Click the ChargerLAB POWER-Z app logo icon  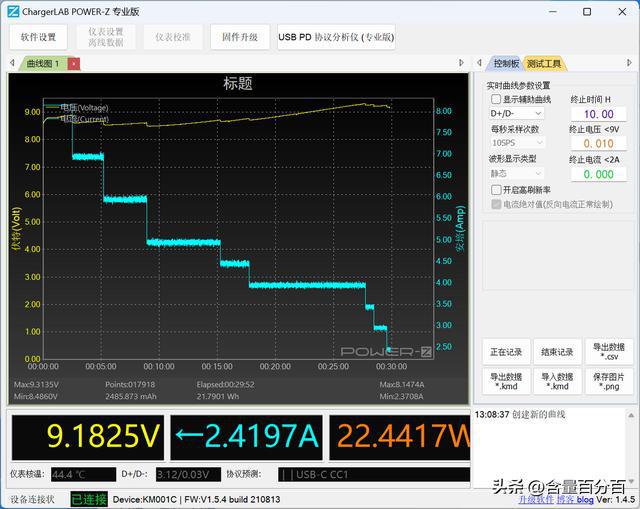[13, 11]
